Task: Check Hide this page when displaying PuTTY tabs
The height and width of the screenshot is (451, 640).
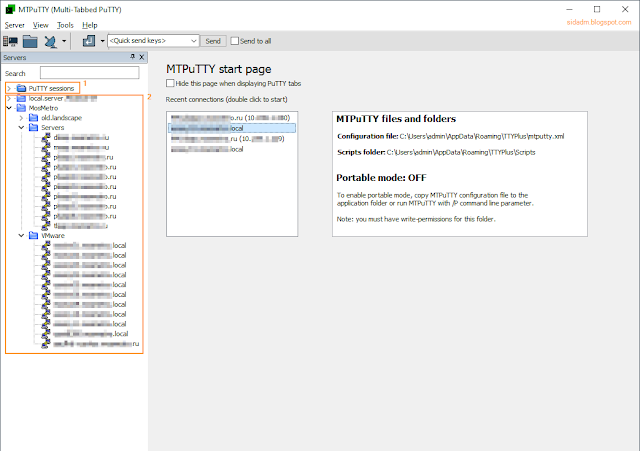Action: pyautogui.click(x=170, y=83)
